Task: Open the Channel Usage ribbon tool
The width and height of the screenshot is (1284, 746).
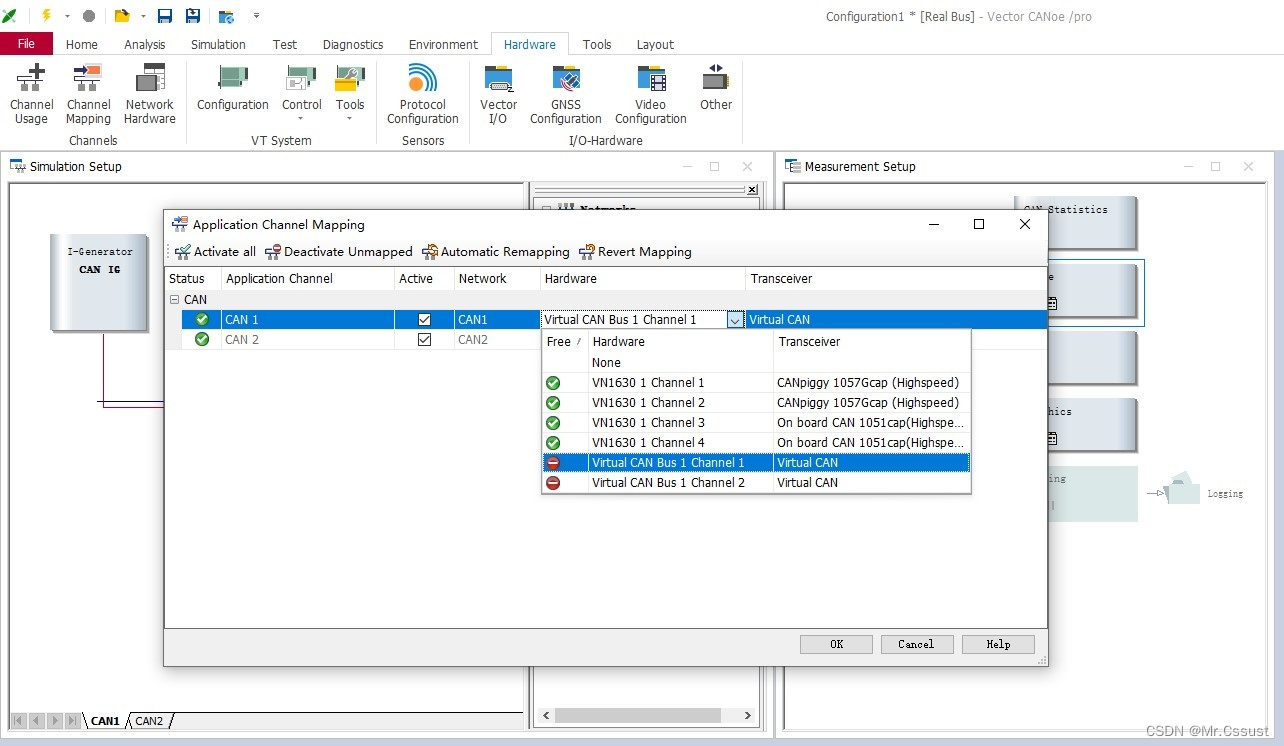Action: click(32, 94)
